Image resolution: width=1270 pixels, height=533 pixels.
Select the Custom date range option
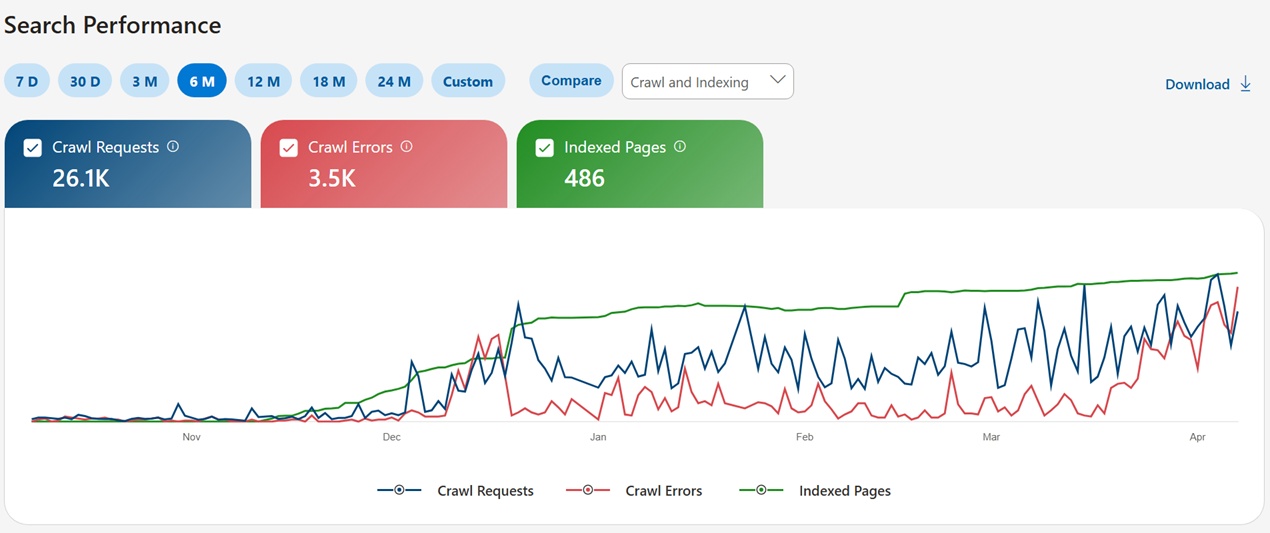[468, 81]
